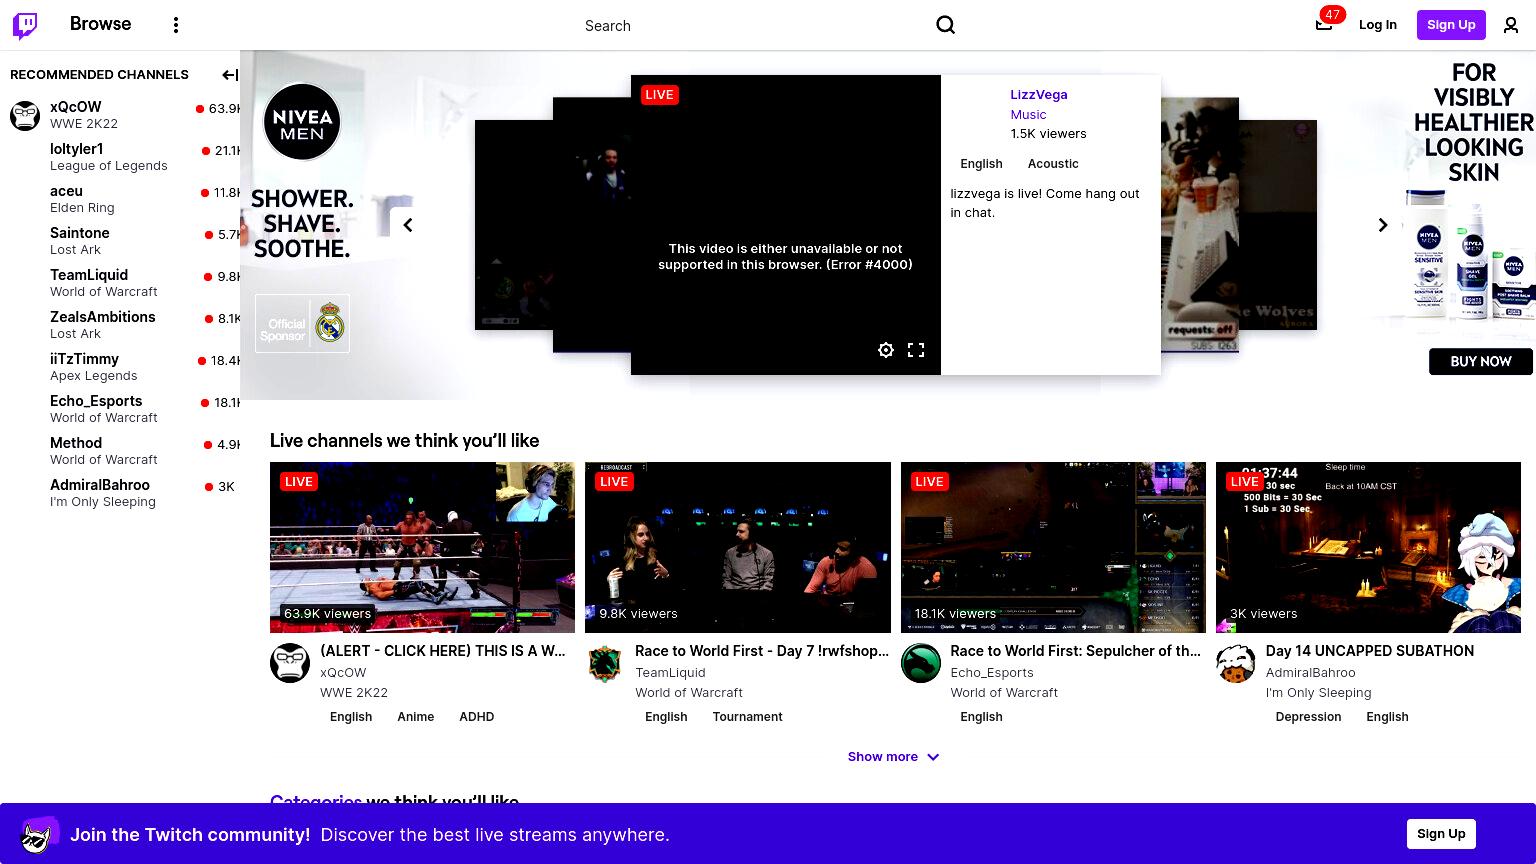Open LizzVega channel link
Image resolution: width=1536 pixels, height=864 pixels.
[1039, 94]
